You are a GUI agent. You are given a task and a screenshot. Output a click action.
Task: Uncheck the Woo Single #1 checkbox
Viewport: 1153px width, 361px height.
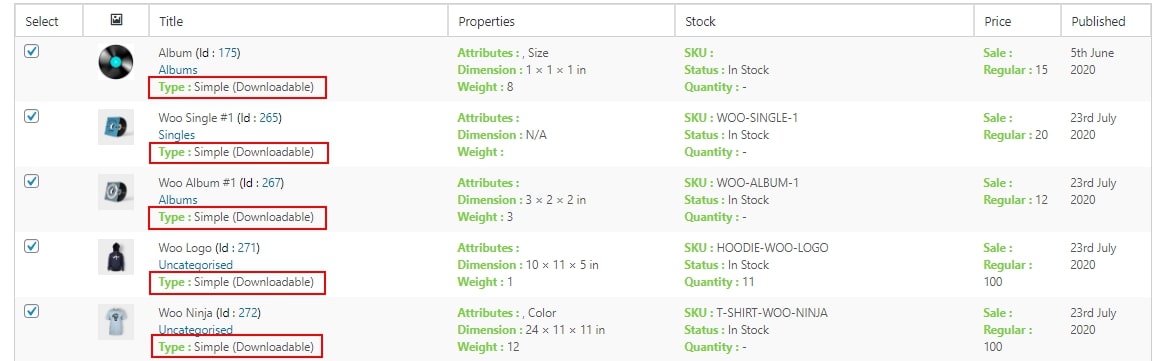click(32, 116)
